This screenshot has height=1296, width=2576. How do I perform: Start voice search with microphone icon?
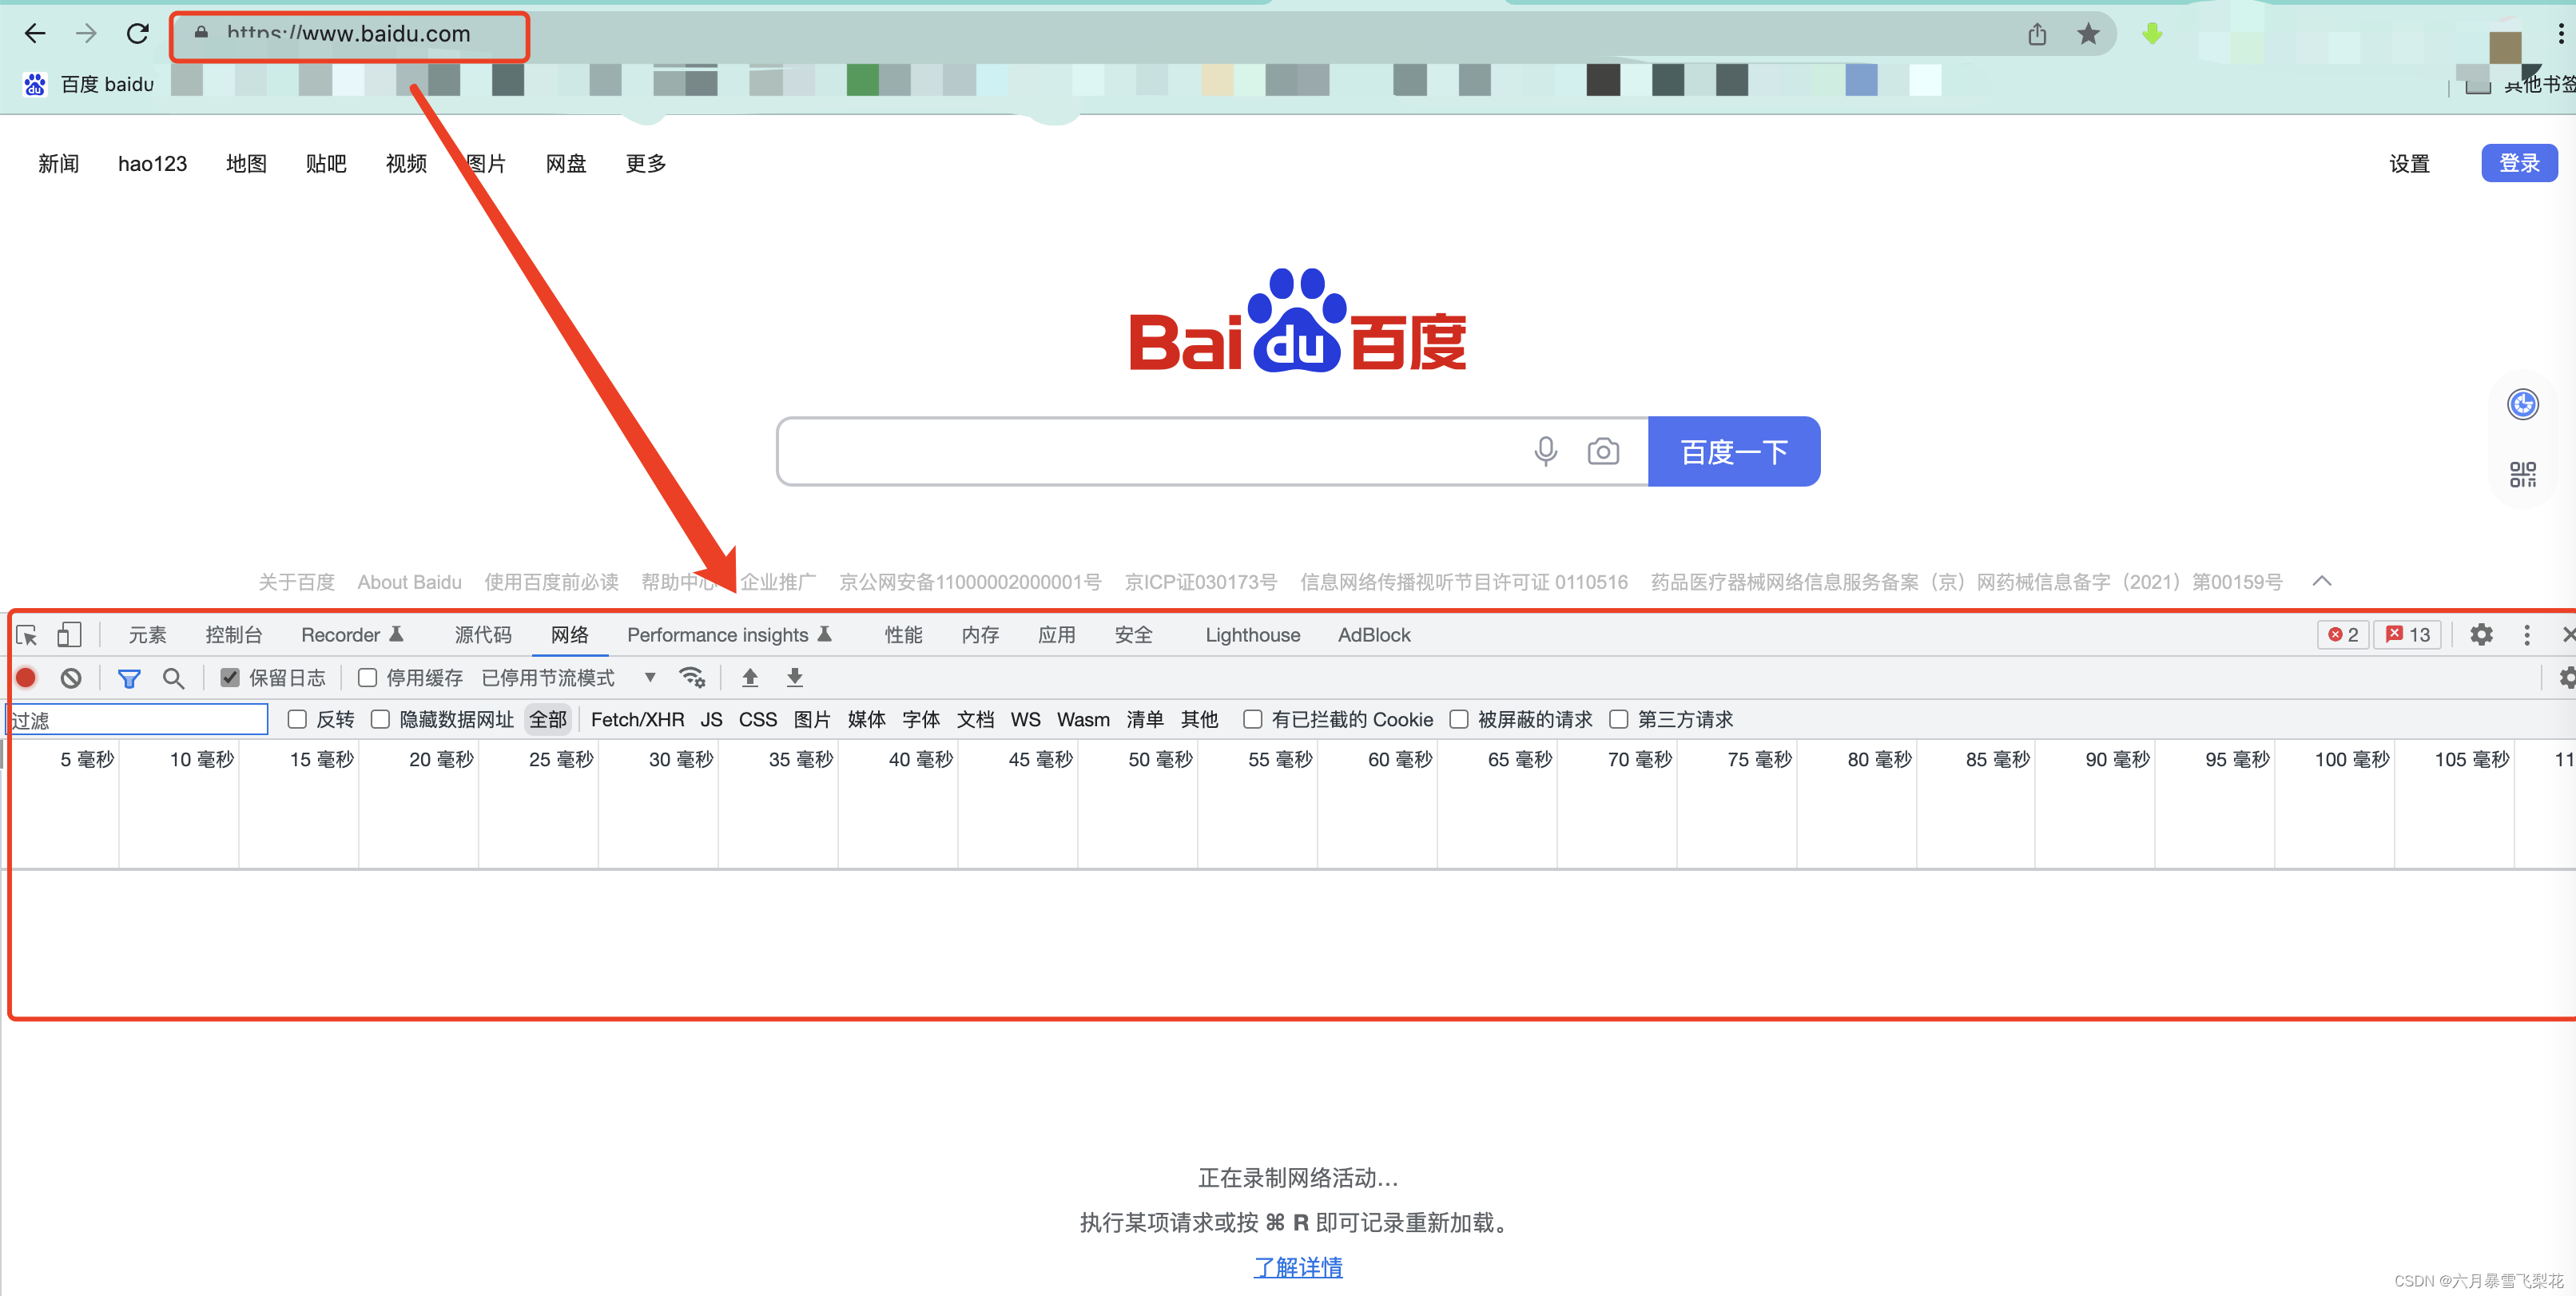point(1545,452)
